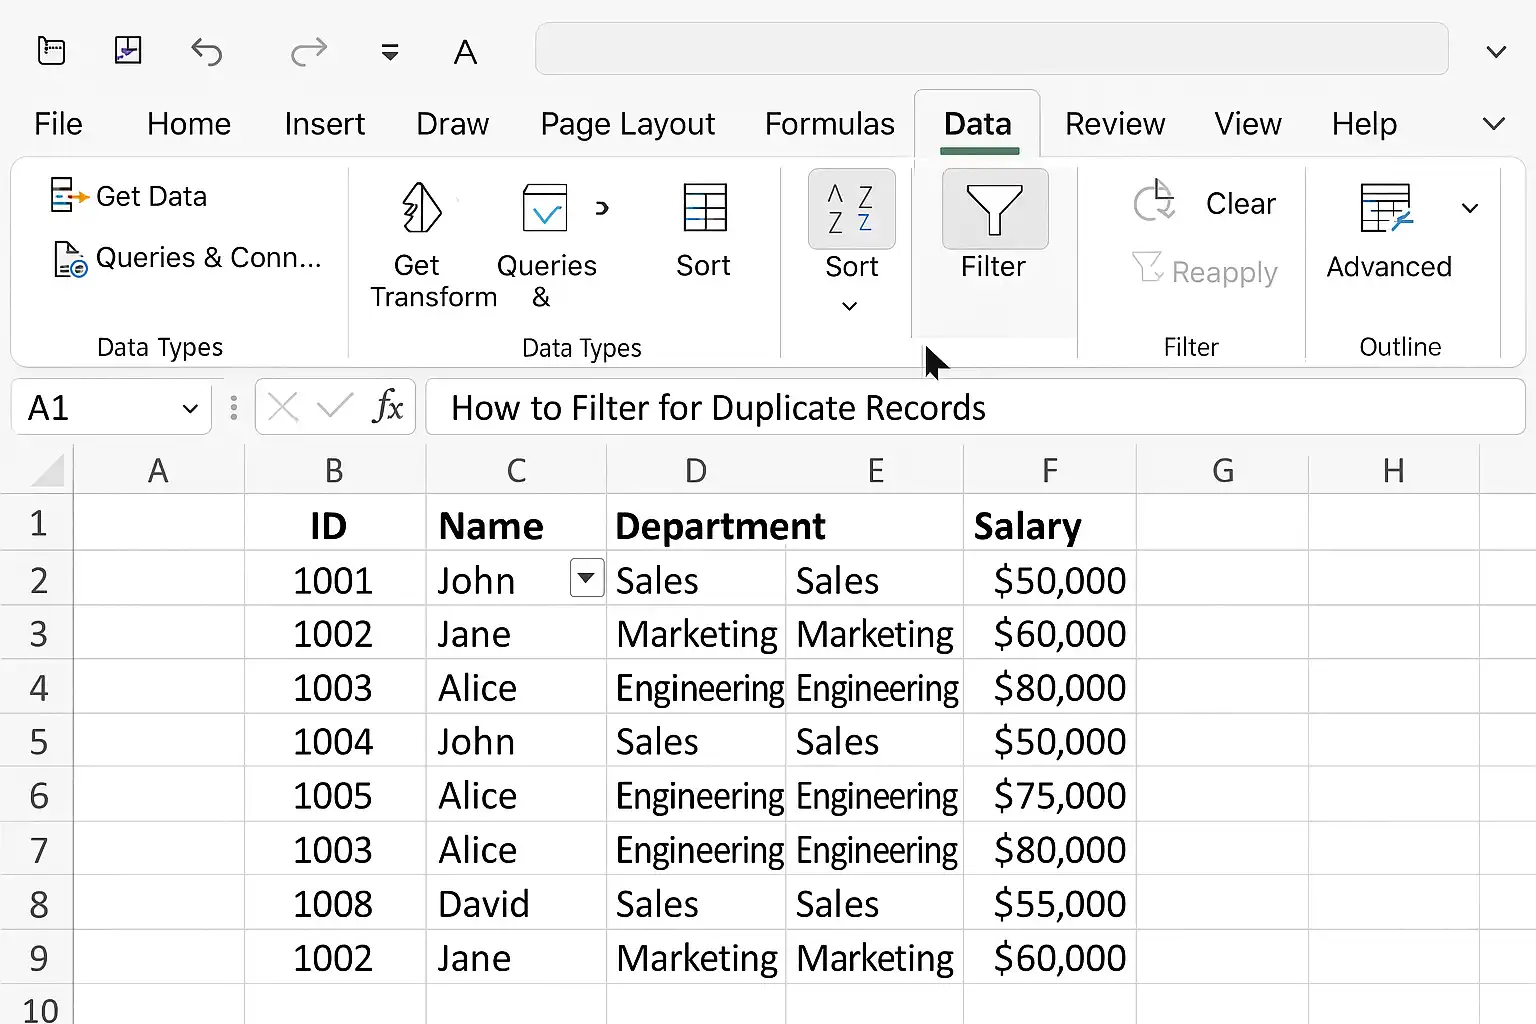Open Queries & Connections pane
Viewport: 1536px width, 1024px height.
pyautogui.click(x=187, y=258)
